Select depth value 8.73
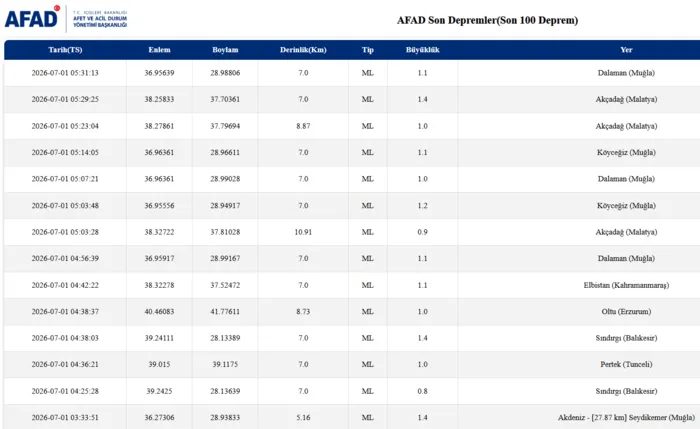Screen dimensions: 700x429 point(303,311)
